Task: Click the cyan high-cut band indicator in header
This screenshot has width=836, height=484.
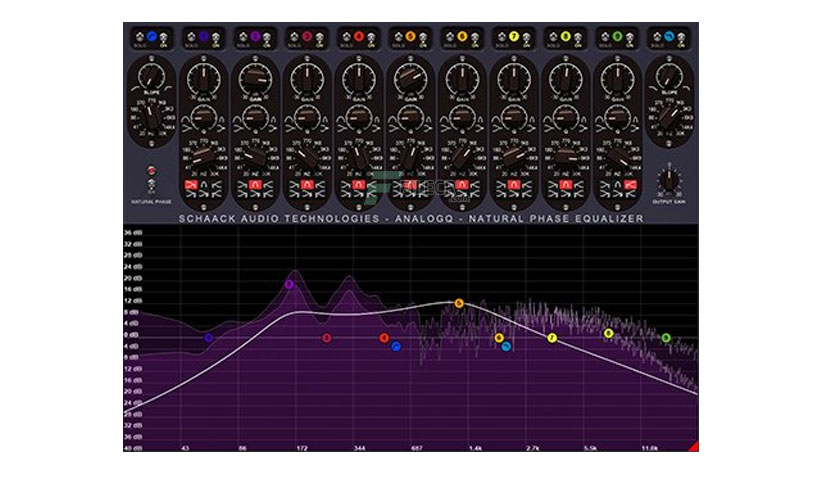Action: click(669, 37)
